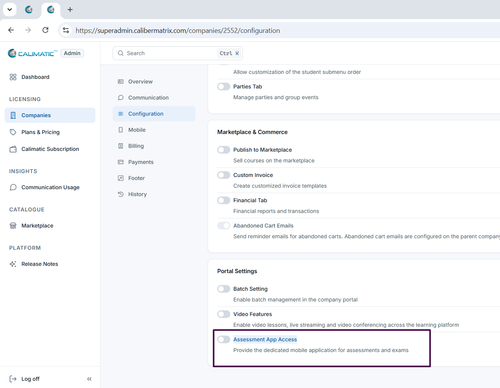The image size is (500, 388).
Task: Turn on the Financial Tab toggle
Action: (223, 200)
